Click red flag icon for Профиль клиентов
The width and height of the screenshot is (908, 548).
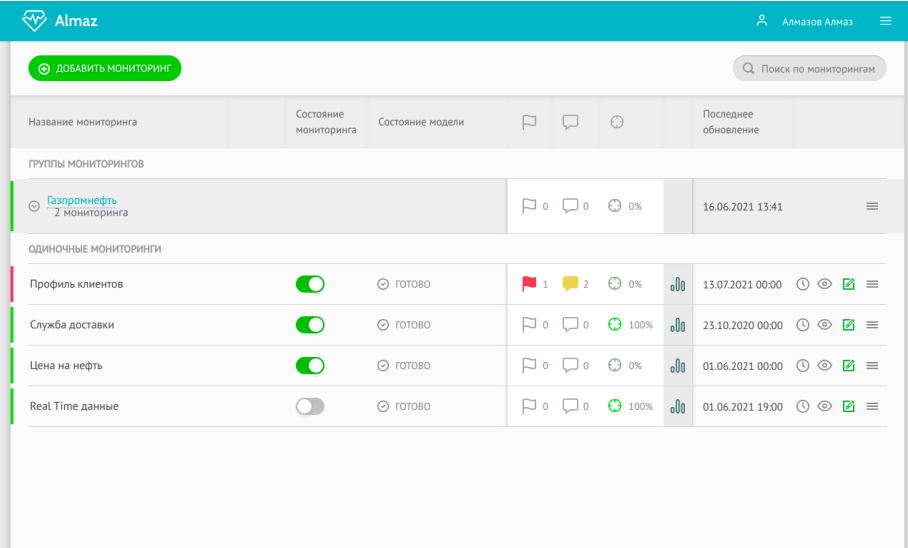(x=529, y=284)
